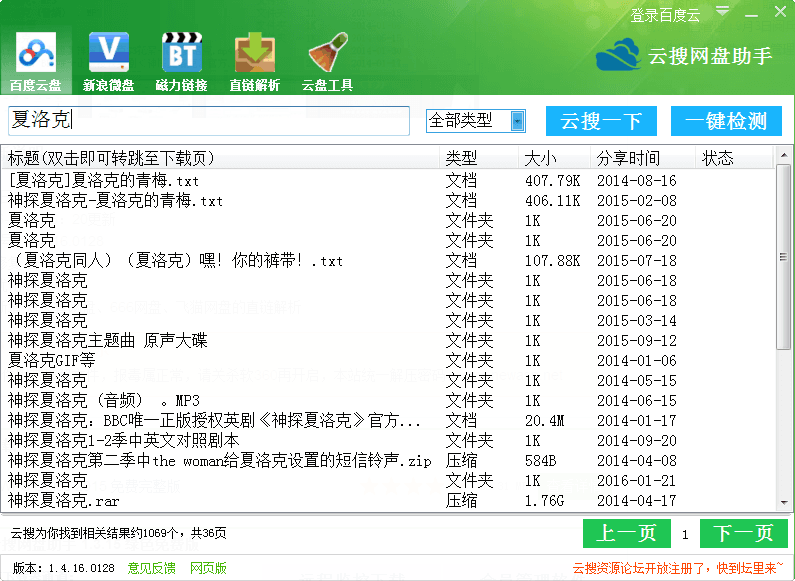
Task: Select 神探夏洛克（音频）。MP3 row
Action: pyautogui.click(x=389, y=401)
